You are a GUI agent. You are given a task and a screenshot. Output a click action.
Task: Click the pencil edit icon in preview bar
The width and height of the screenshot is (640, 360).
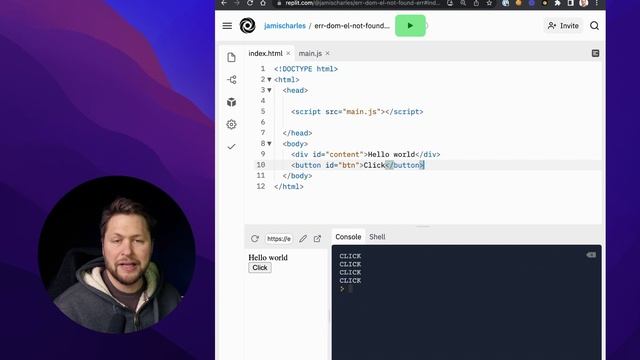click(x=303, y=238)
